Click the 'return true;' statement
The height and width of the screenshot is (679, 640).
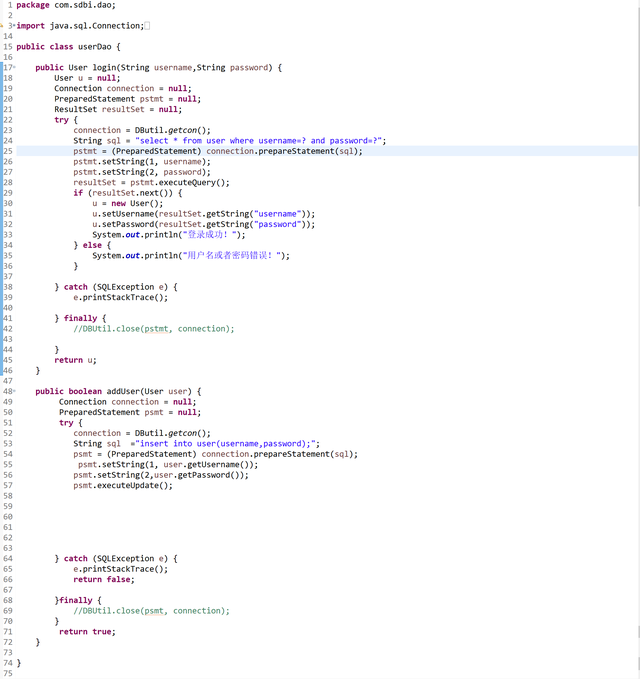(87, 632)
